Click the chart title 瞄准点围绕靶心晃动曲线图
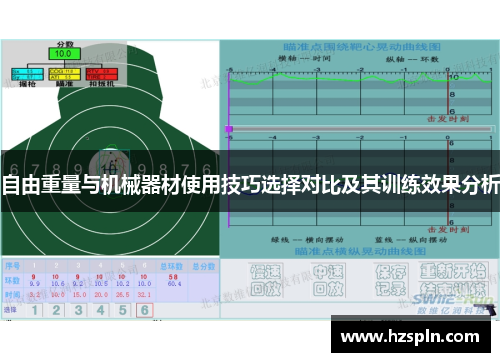 [x=362, y=47]
